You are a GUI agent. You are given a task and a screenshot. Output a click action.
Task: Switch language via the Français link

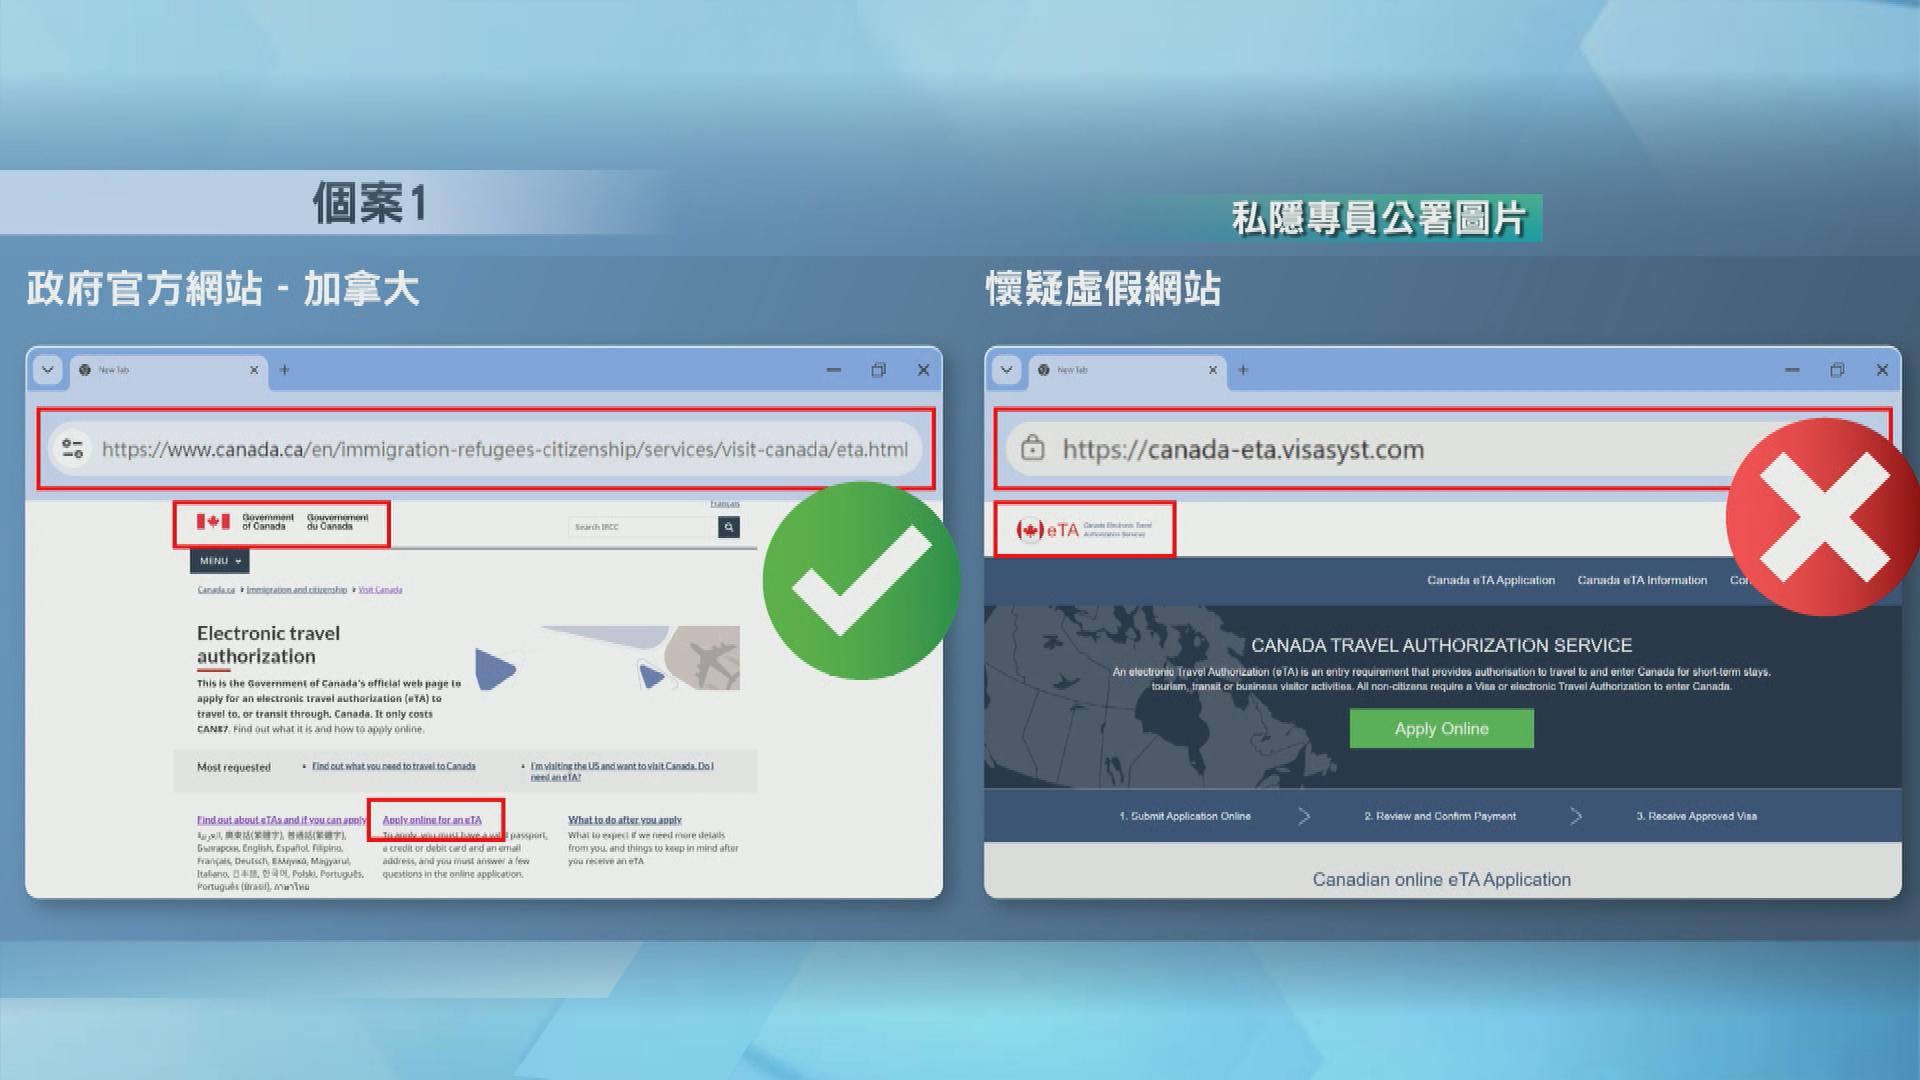[725, 504]
